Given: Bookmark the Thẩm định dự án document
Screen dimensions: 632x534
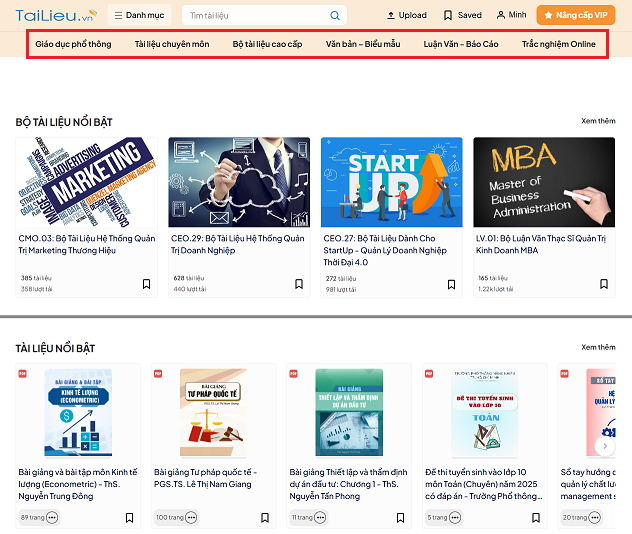Looking at the screenshot, I should [400, 517].
